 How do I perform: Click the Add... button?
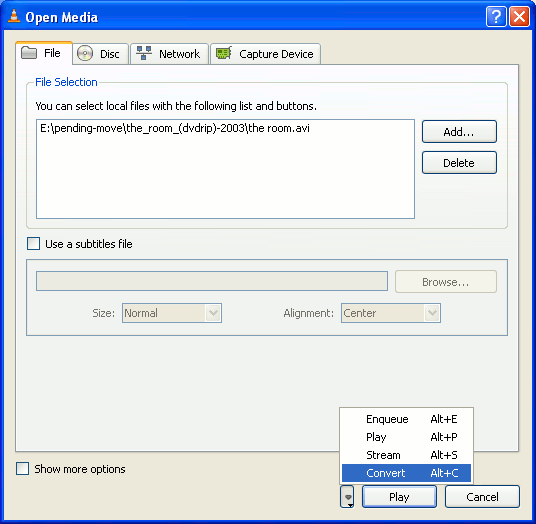point(459,132)
